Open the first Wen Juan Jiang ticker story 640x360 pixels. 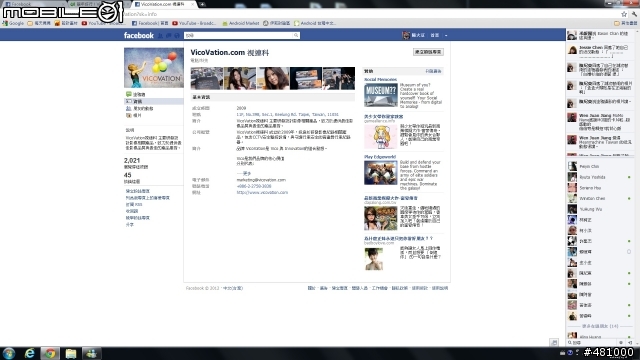coord(600,122)
